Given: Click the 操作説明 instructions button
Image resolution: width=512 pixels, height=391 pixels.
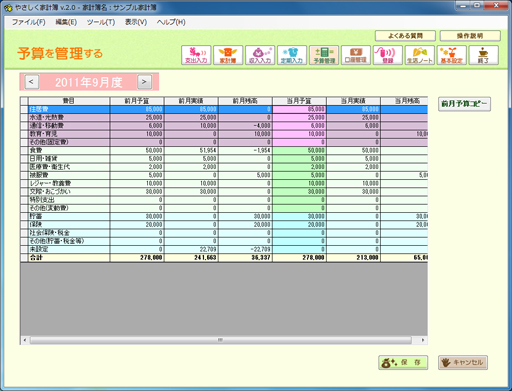Looking at the screenshot, I should pyautogui.click(x=470, y=36).
